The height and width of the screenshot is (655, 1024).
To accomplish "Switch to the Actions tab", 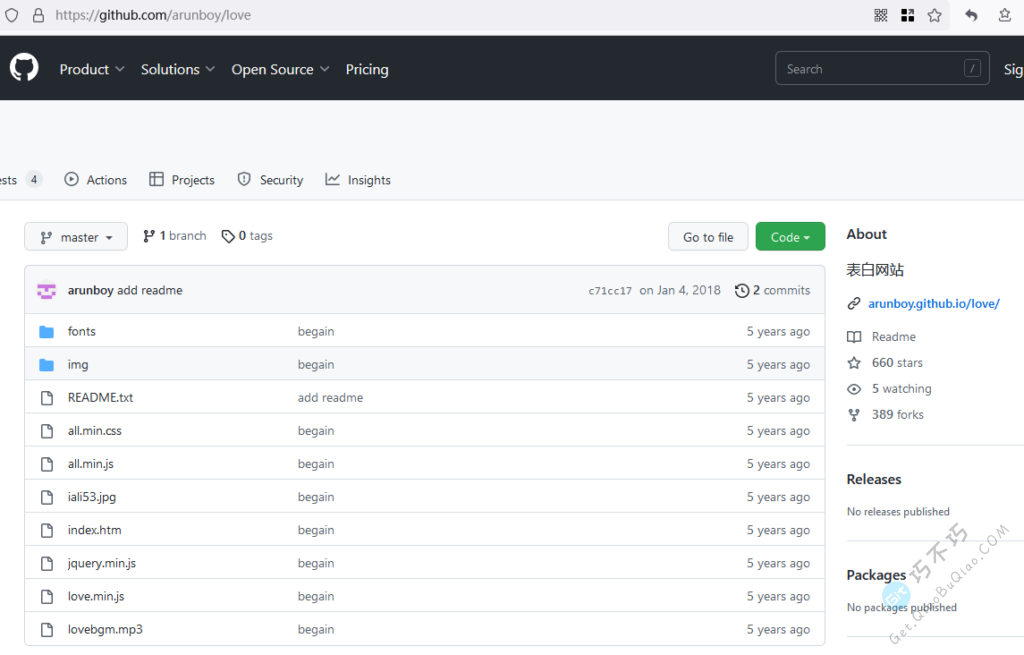I will pyautogui.click(x=96, y=180).
